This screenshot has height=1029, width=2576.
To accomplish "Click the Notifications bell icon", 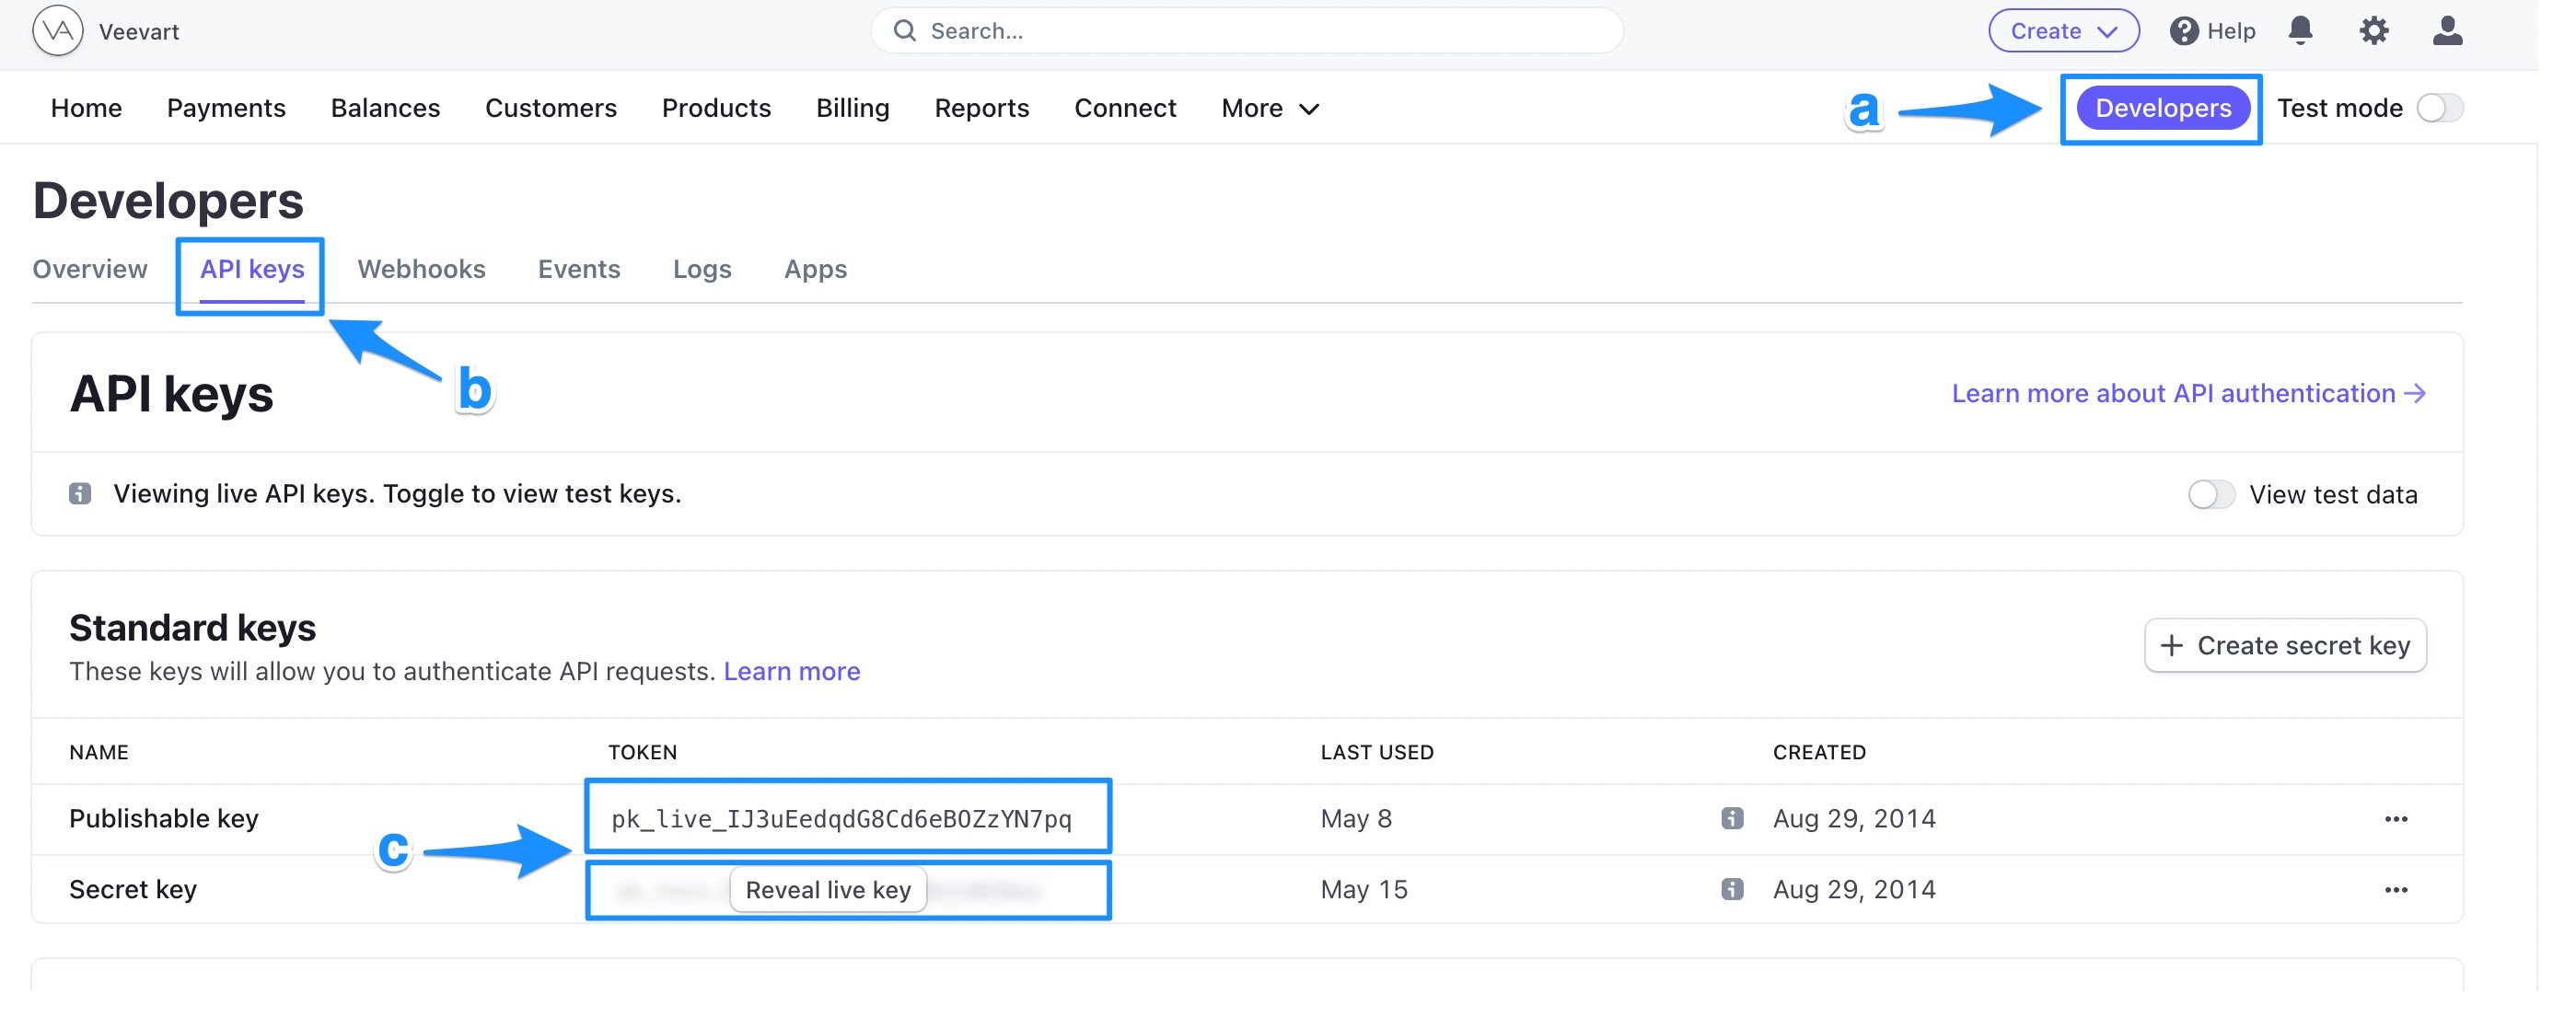I will click(x=2302, y=29).
